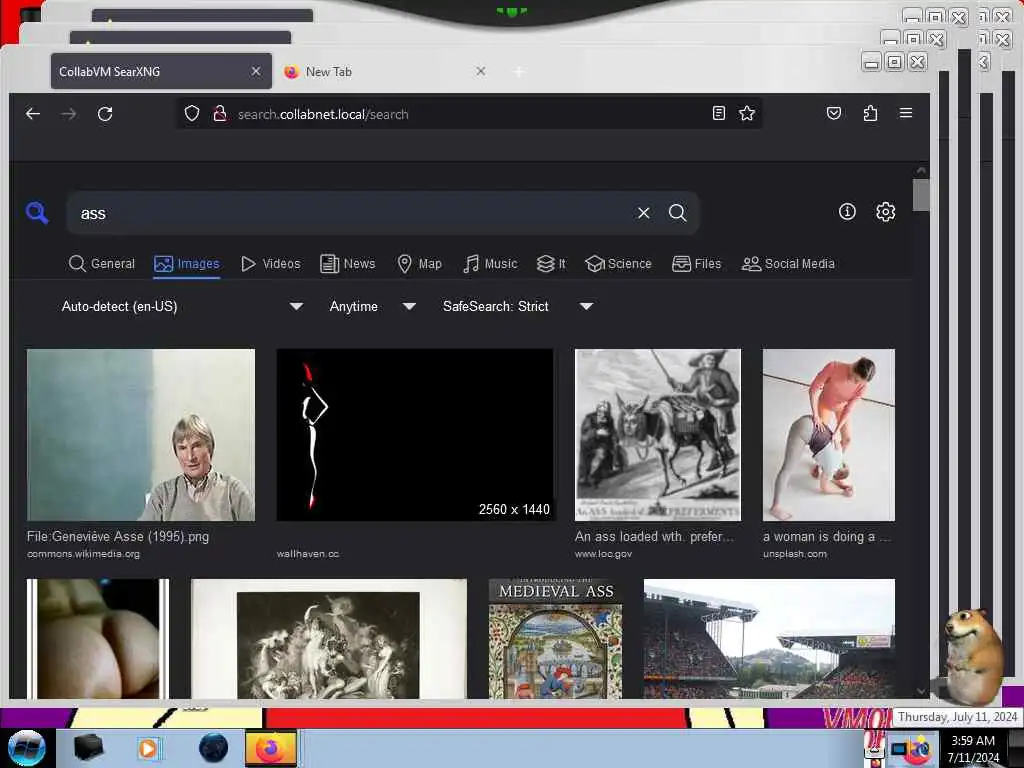Focus the browser address bar
Viewport: 1024px width, 768px height.
click(470, 114)
